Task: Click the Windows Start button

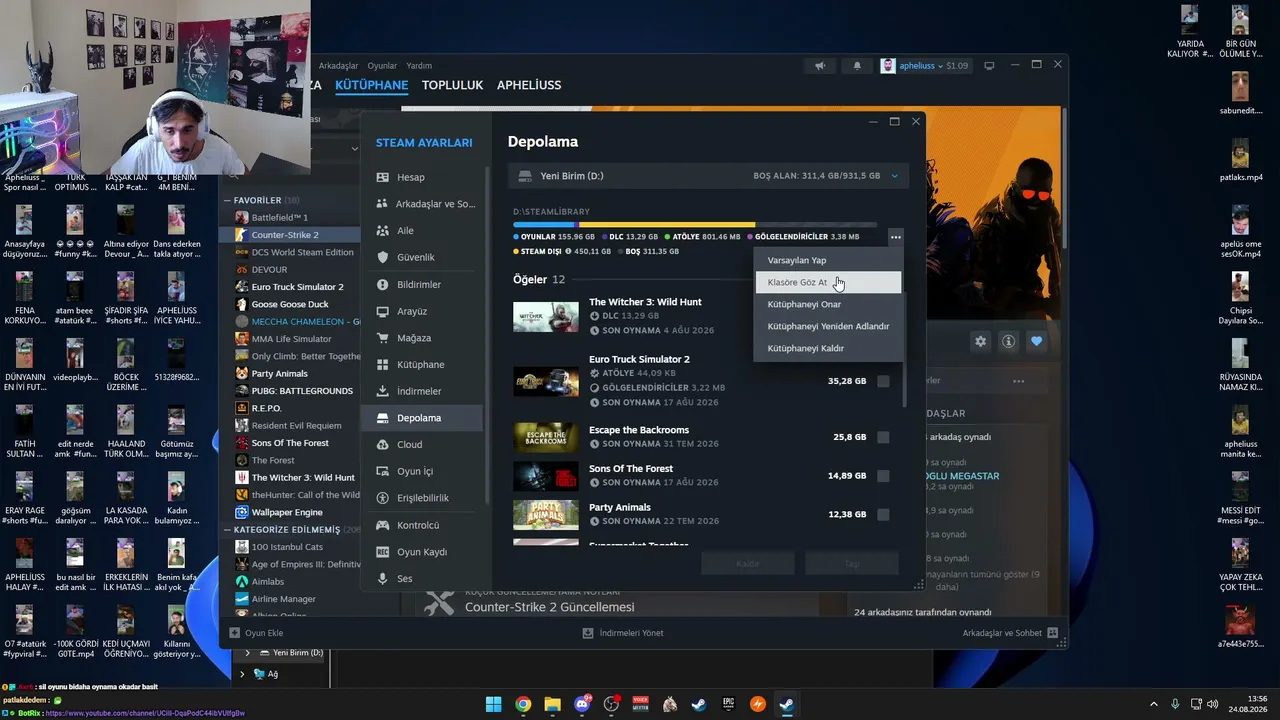Action: coord(493,704)
